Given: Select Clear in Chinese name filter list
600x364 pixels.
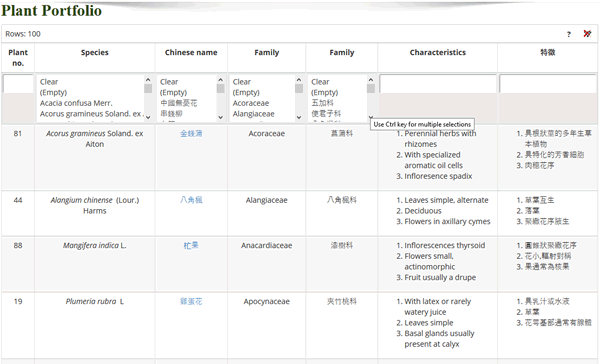Looking at the screenshot, I should 169,82.
